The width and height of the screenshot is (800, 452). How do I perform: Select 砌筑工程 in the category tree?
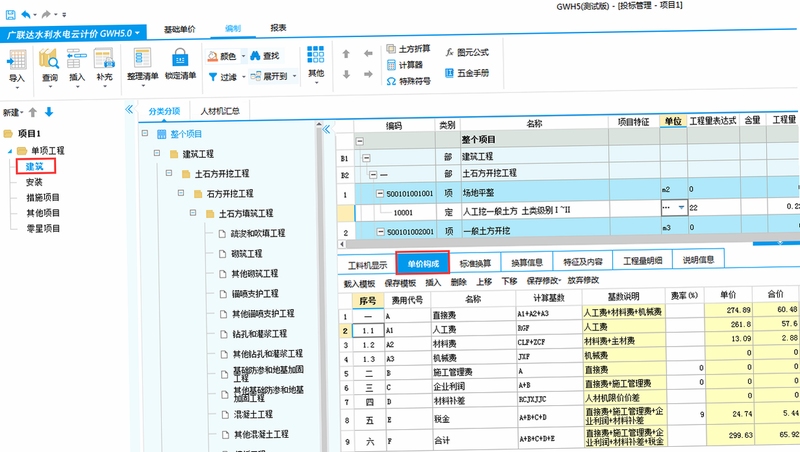tap(246, 253)
